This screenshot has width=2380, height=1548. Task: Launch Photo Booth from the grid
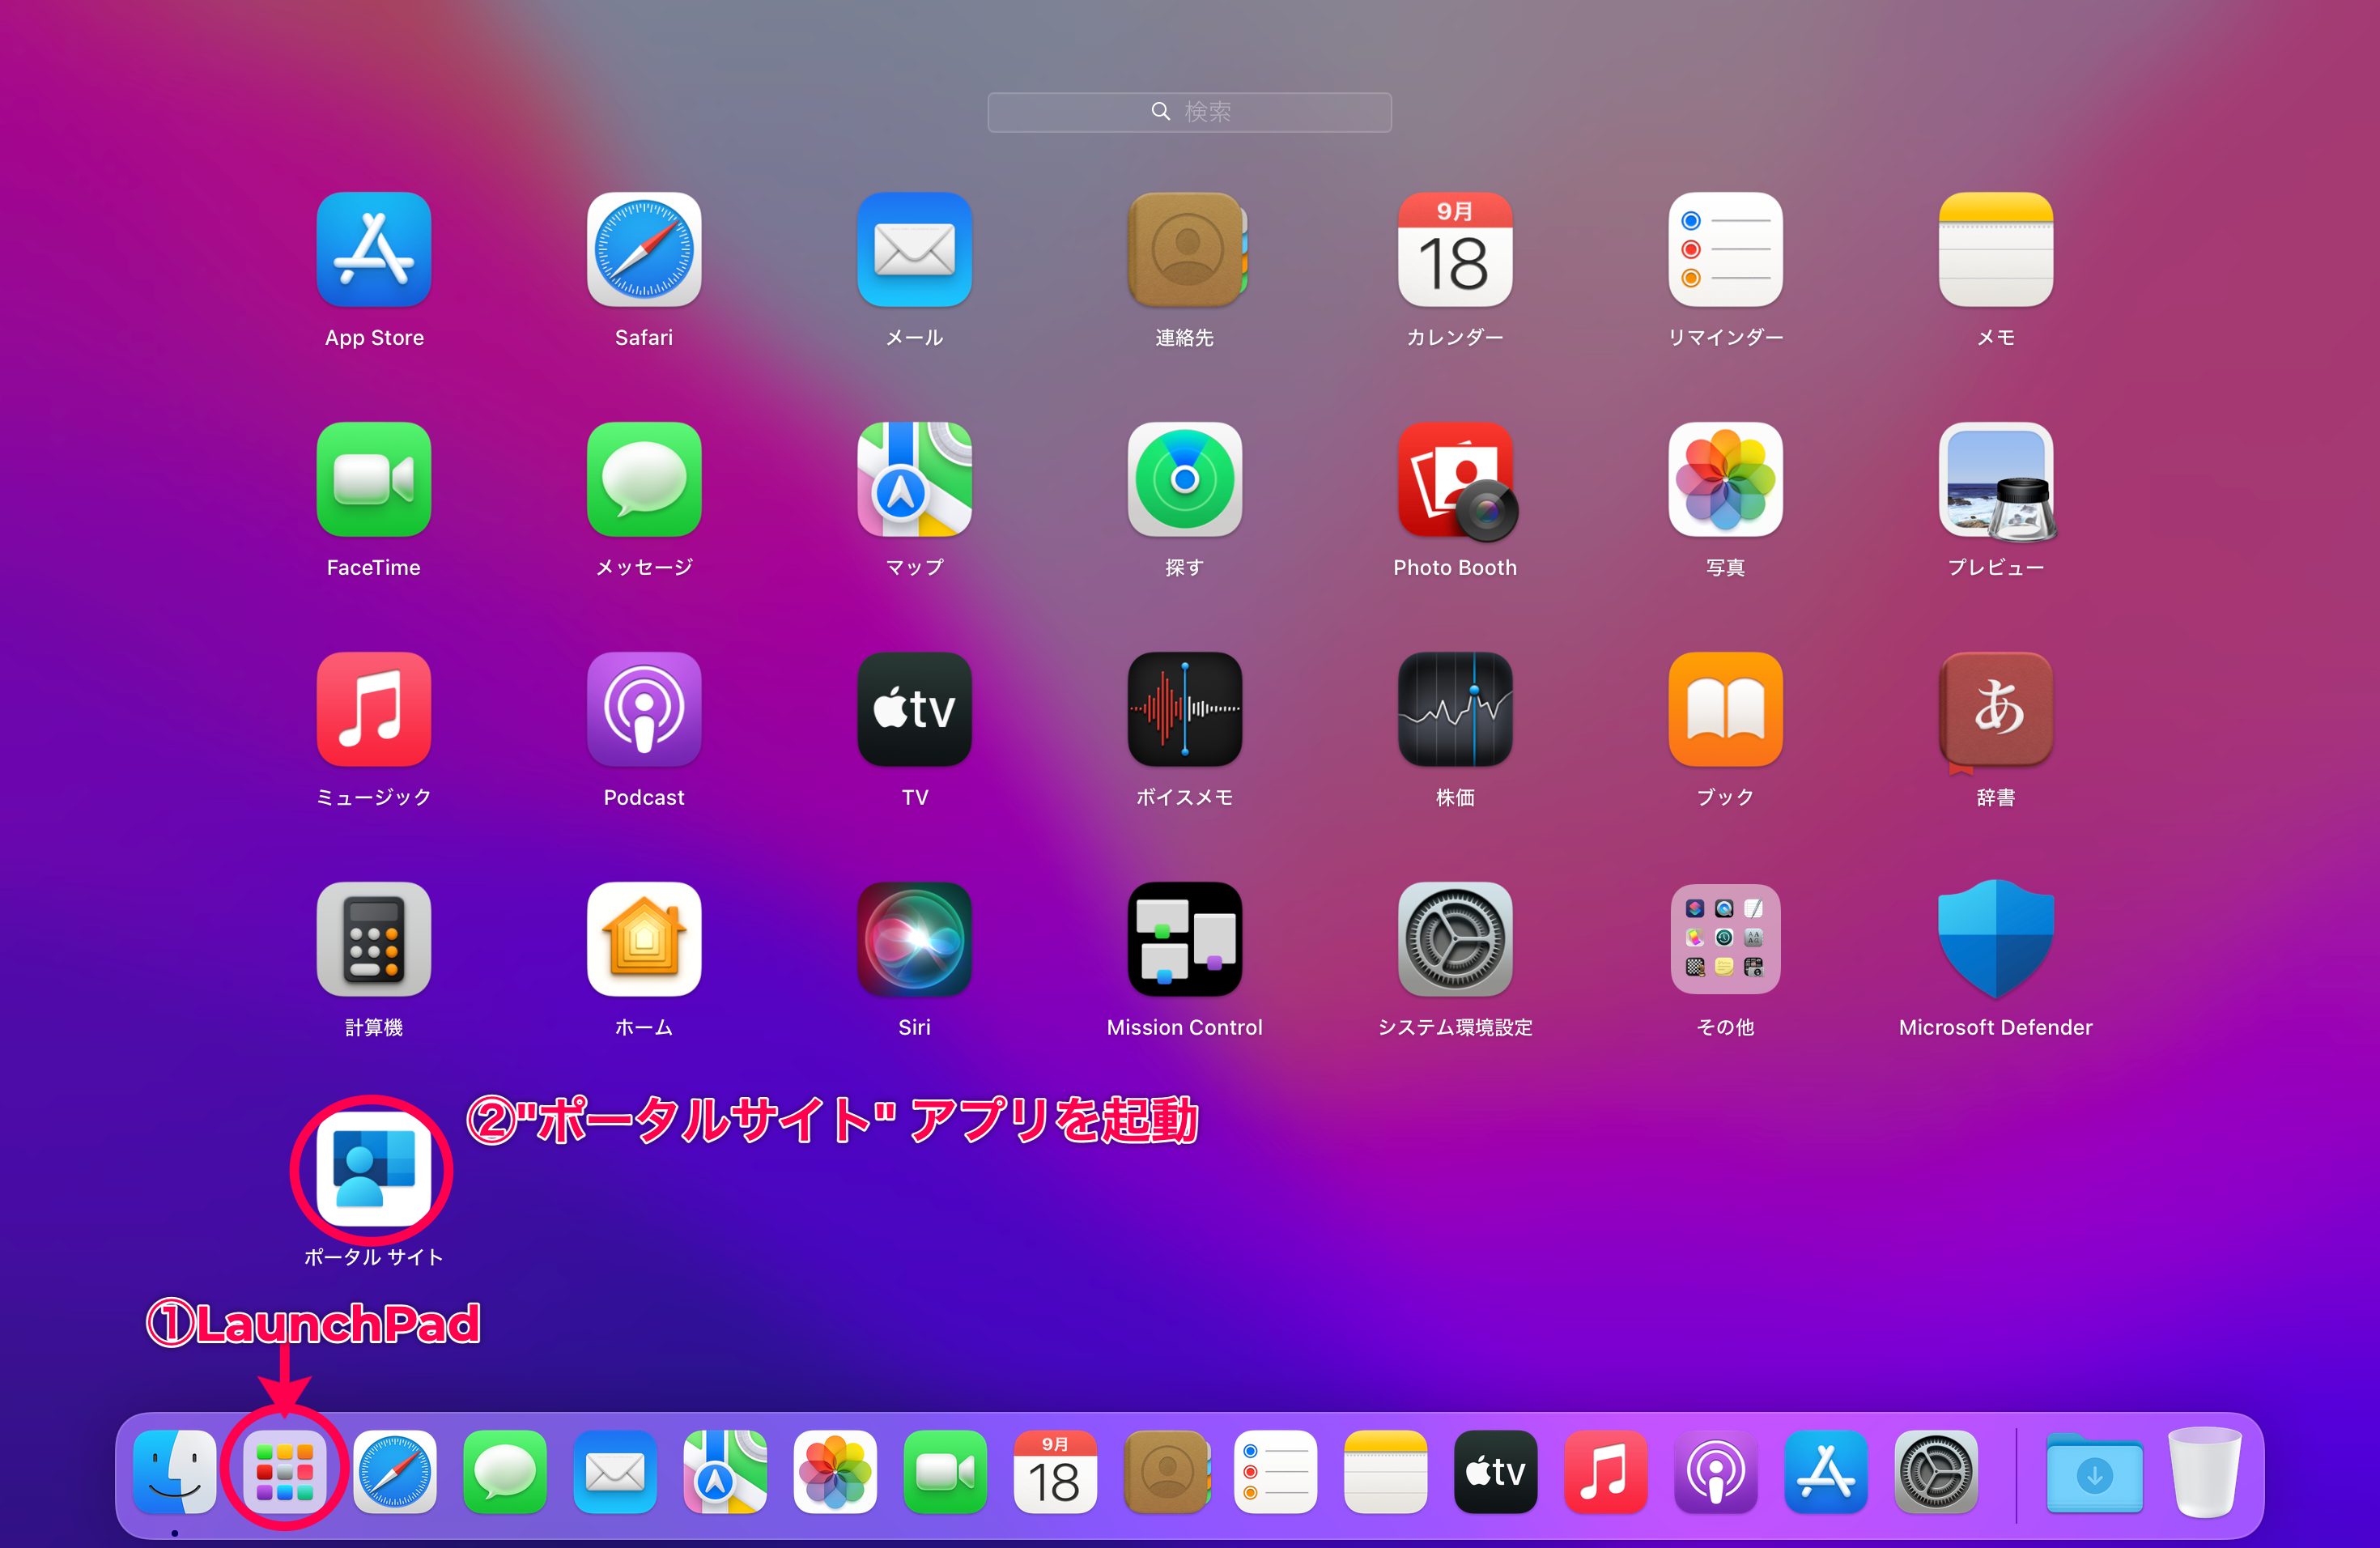1454,480
